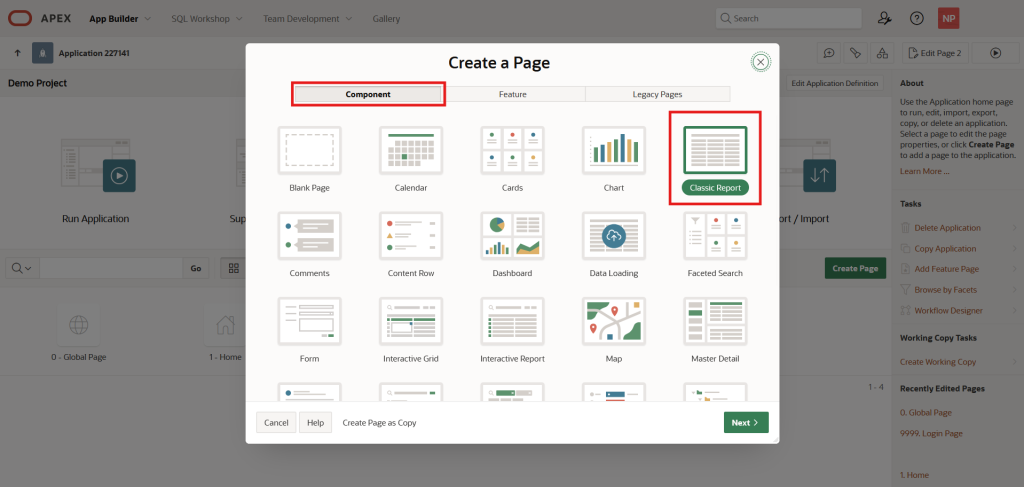1024x487 pixels.
Task: Click Cancel in the dialog
Action: (x=276, y=422)
